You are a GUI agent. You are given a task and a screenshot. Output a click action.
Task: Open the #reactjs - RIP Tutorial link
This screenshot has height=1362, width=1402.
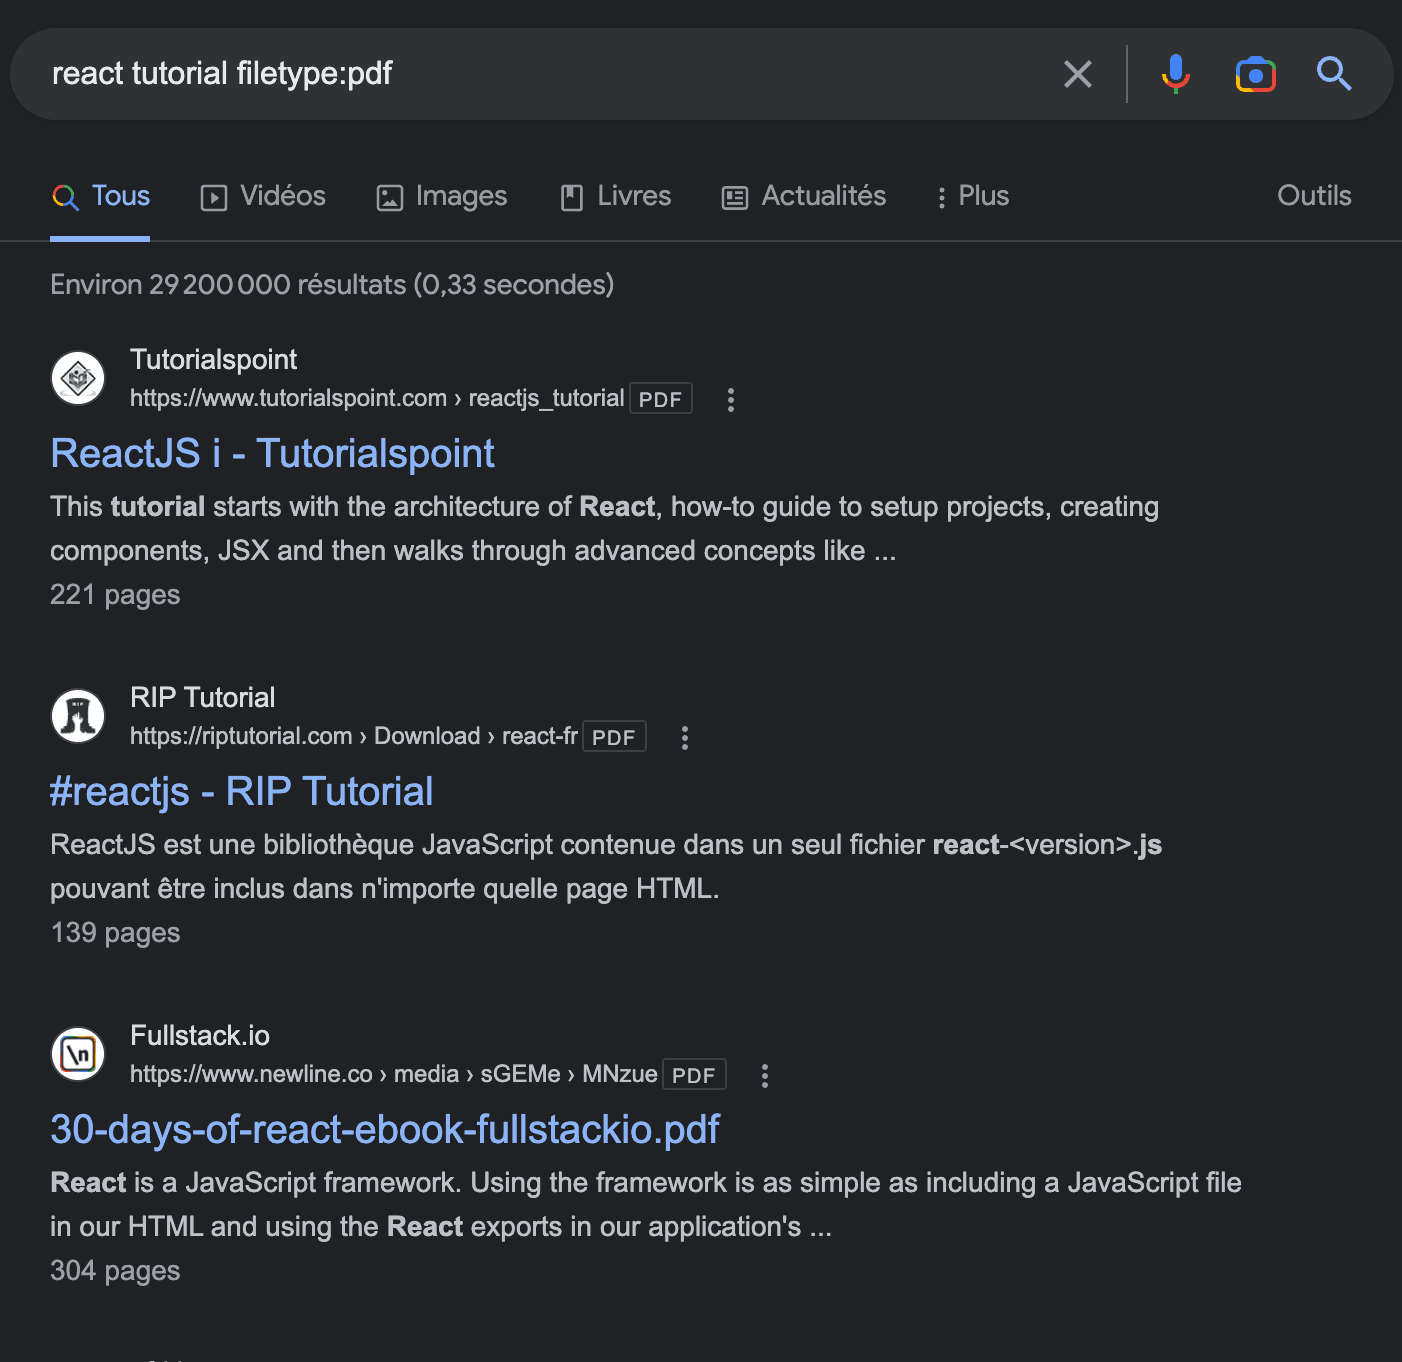click(241, 792)
